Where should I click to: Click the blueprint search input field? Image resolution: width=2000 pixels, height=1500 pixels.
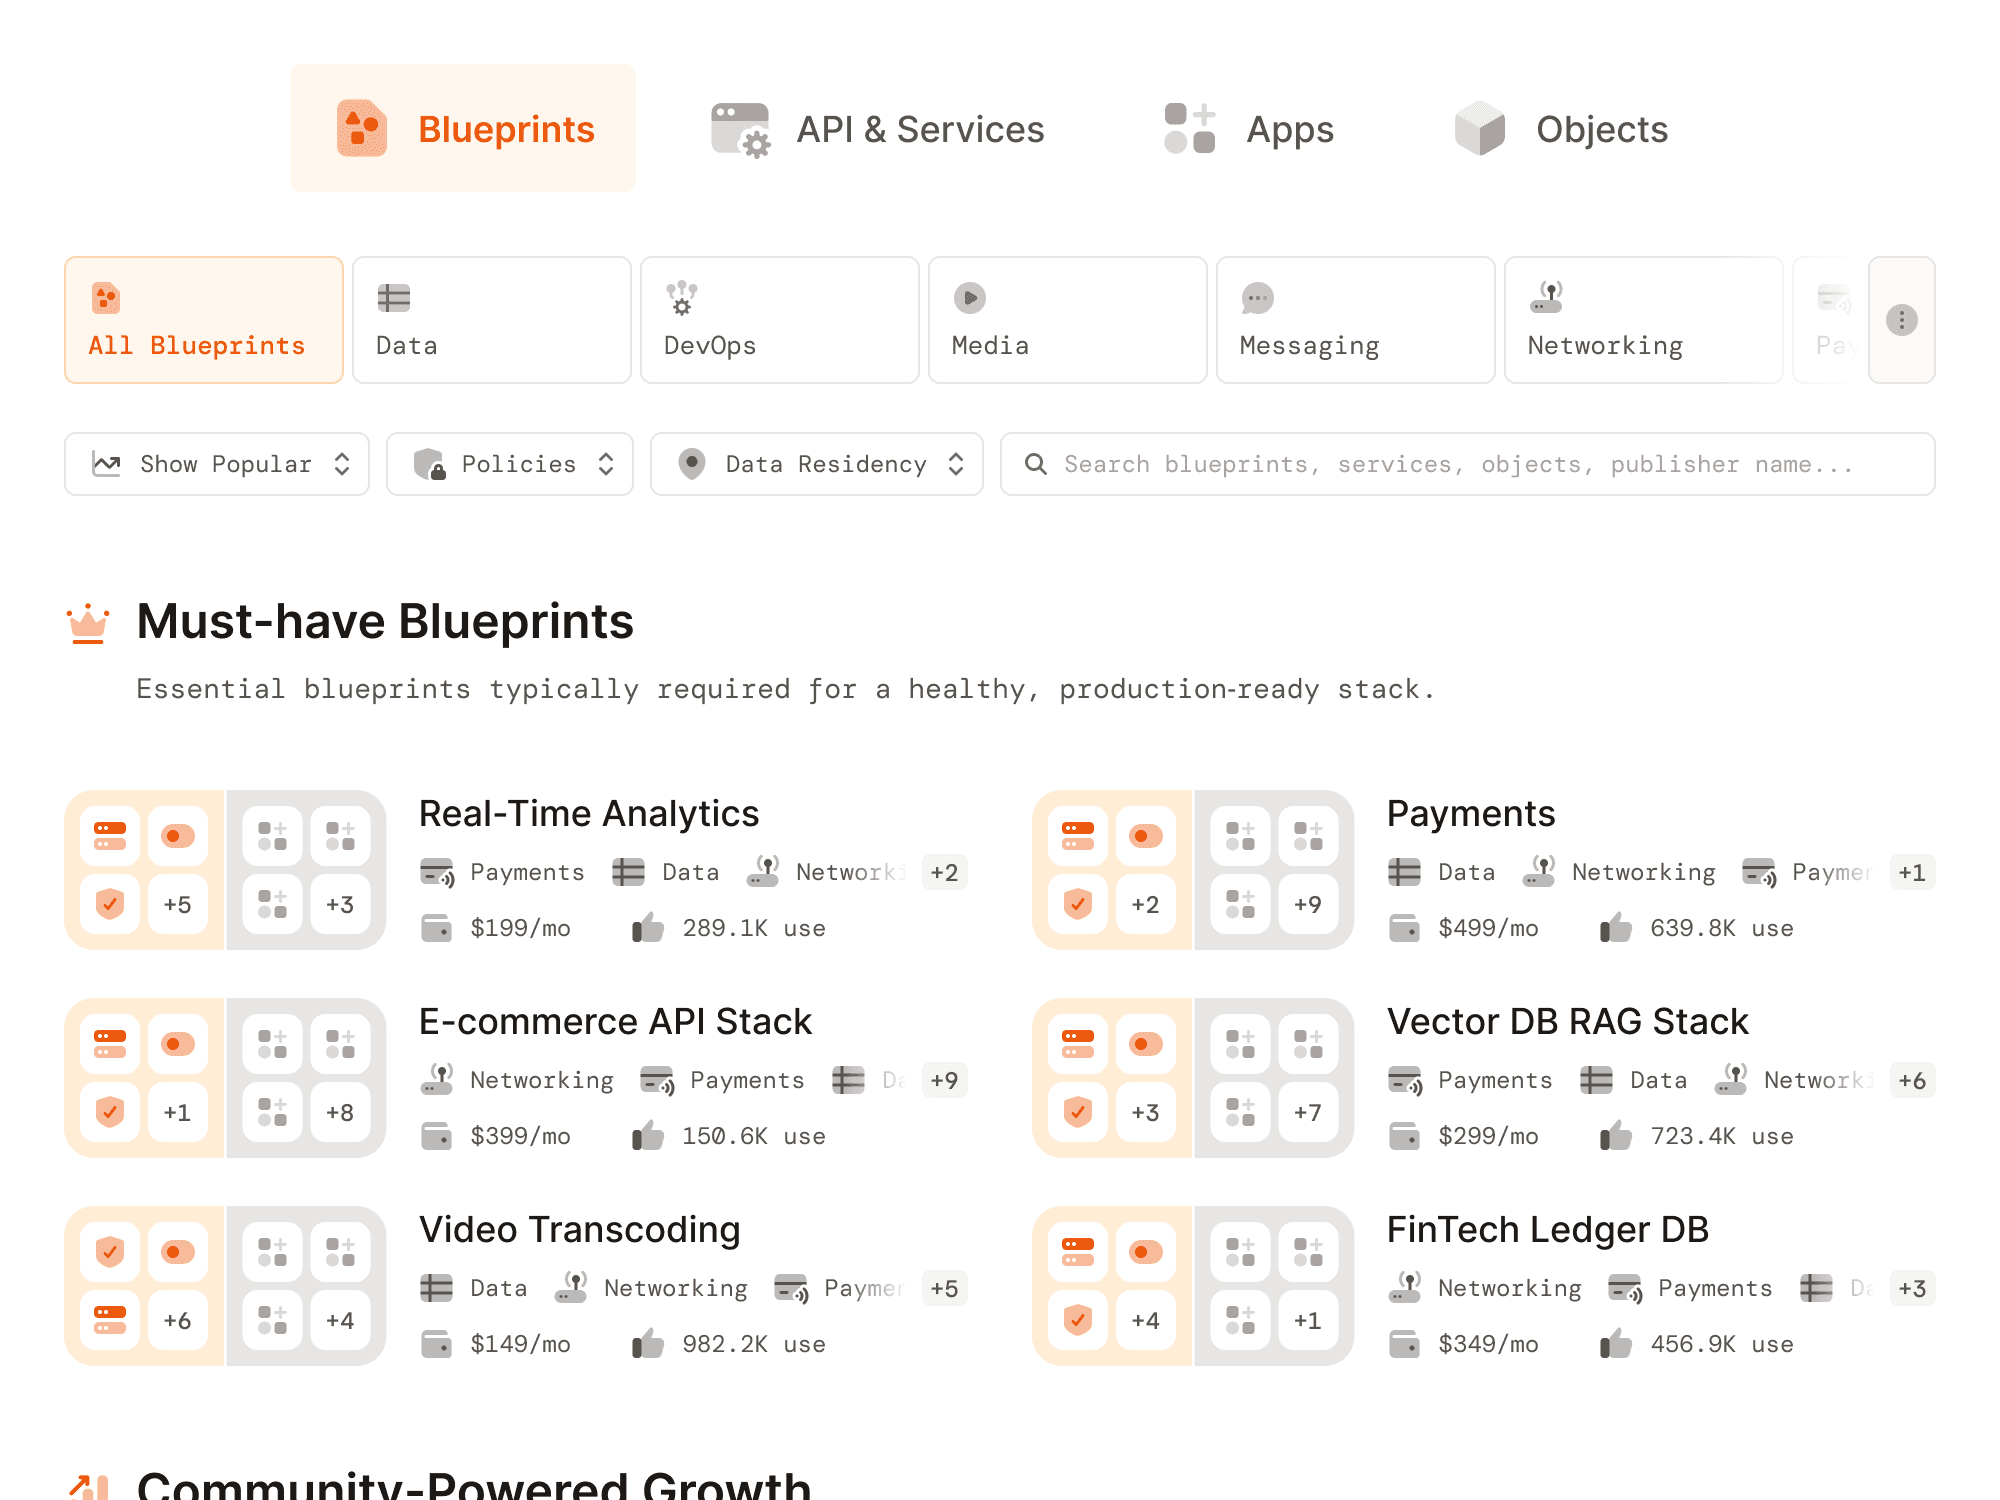[x=1450, y=463]
